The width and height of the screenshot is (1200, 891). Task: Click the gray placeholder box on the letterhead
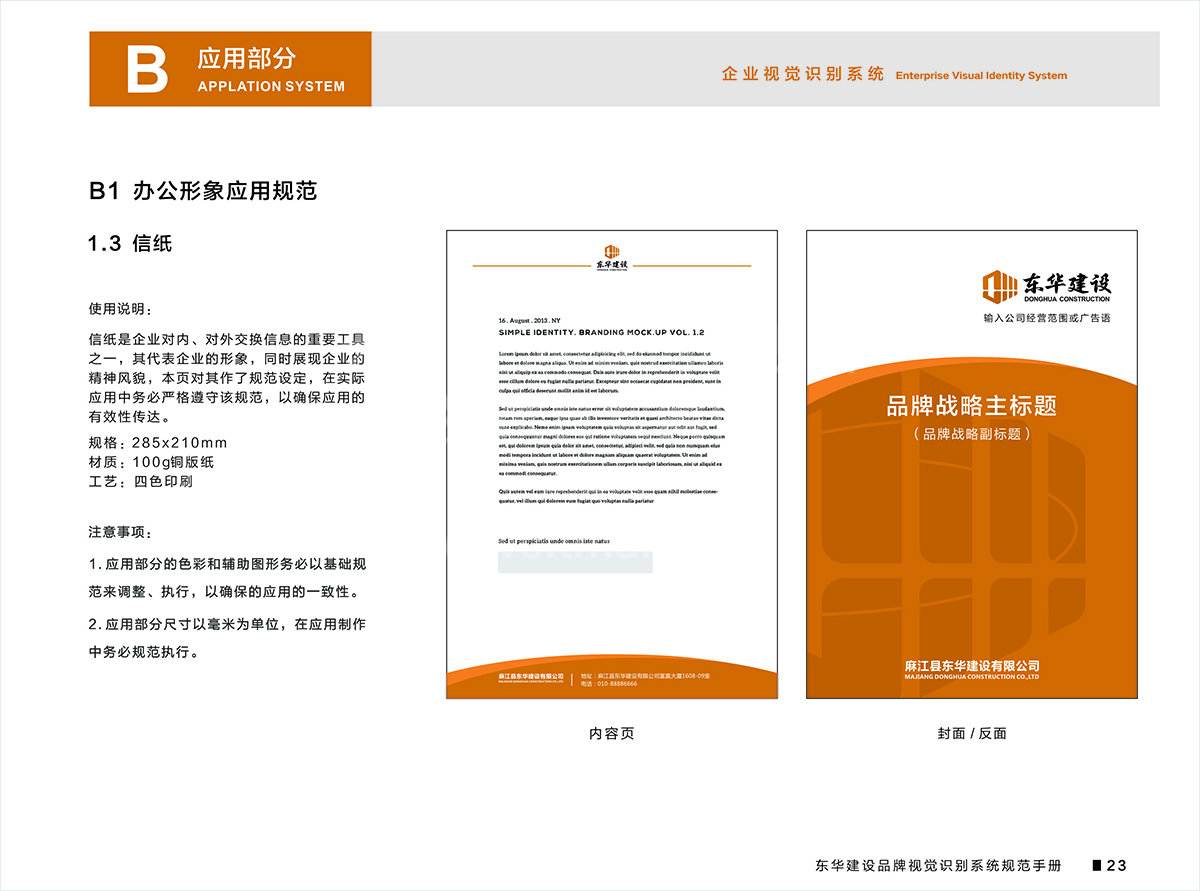coord(575,562)
